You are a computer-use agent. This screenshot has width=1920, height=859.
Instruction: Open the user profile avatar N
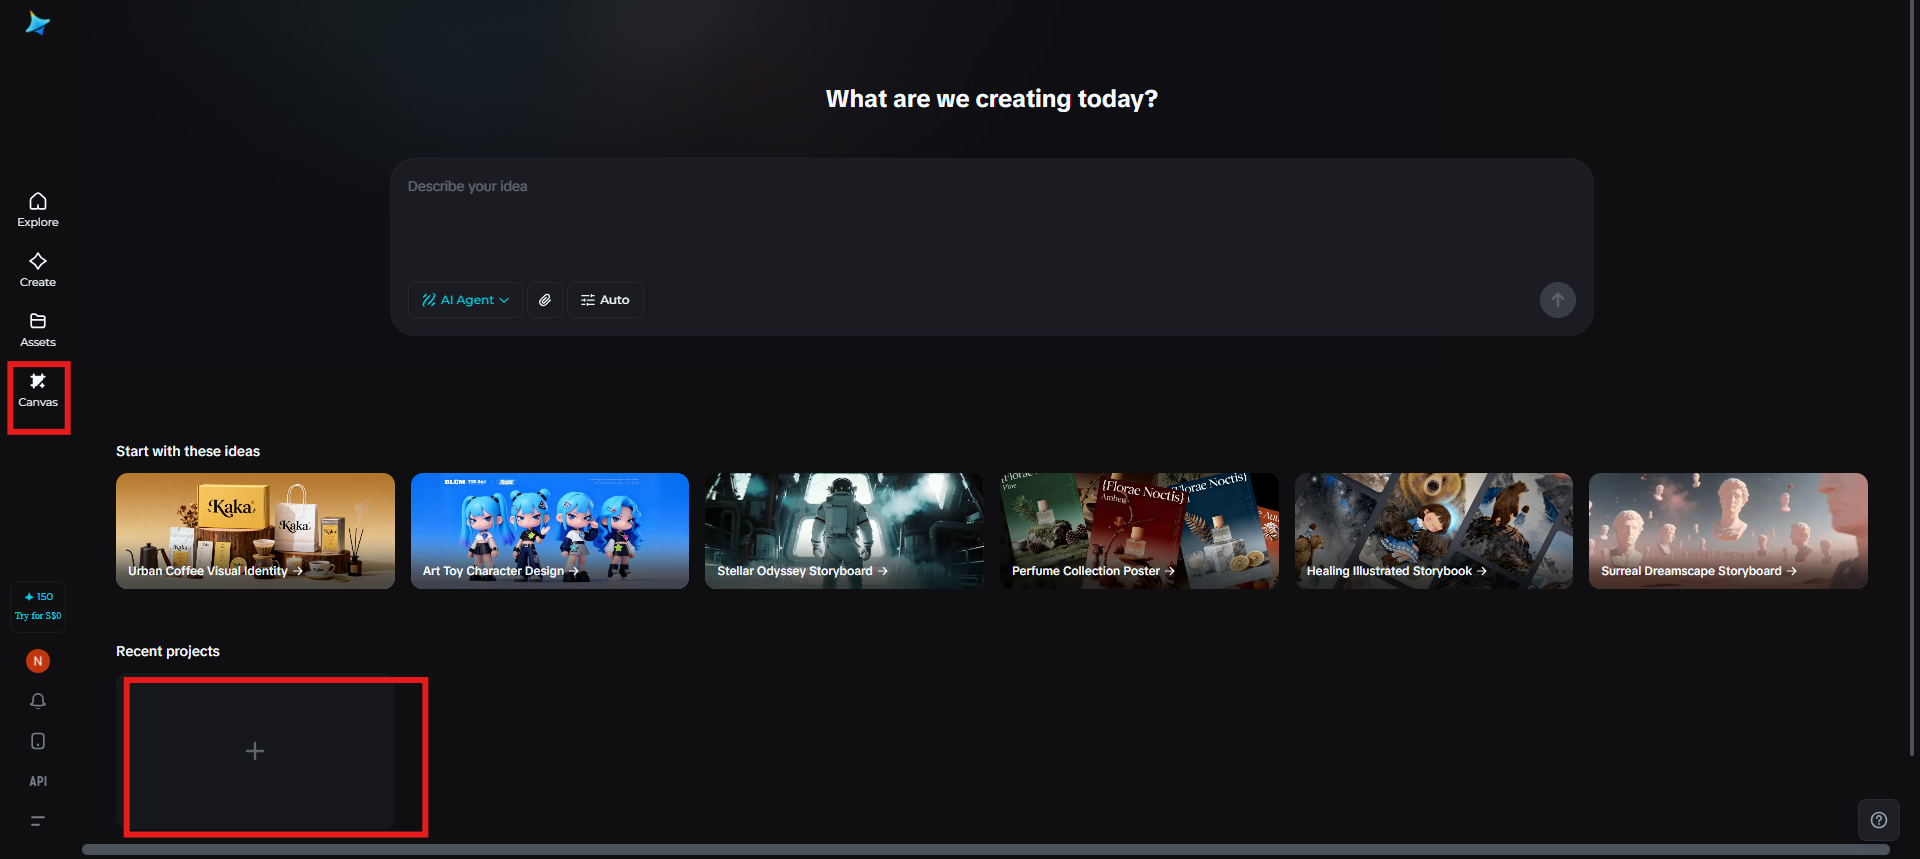(38, 661)
